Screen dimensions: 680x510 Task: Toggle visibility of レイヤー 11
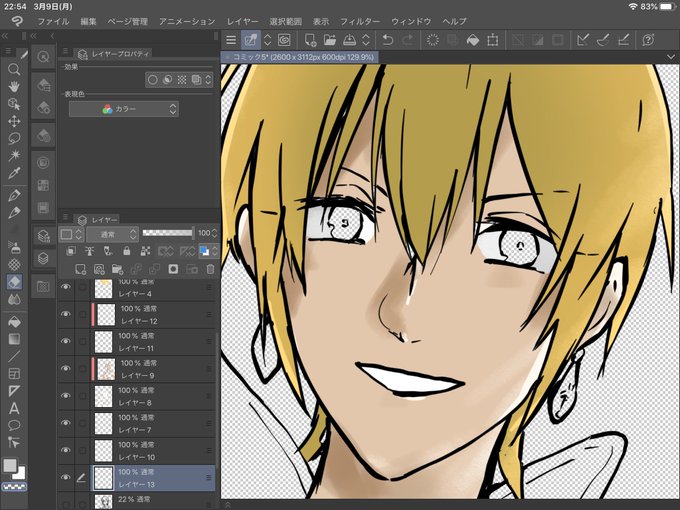[66, 341]
